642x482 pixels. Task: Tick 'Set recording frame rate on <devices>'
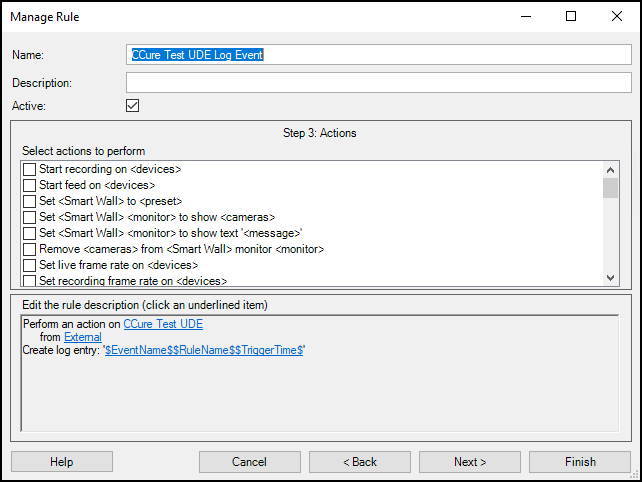coord(29,280)
